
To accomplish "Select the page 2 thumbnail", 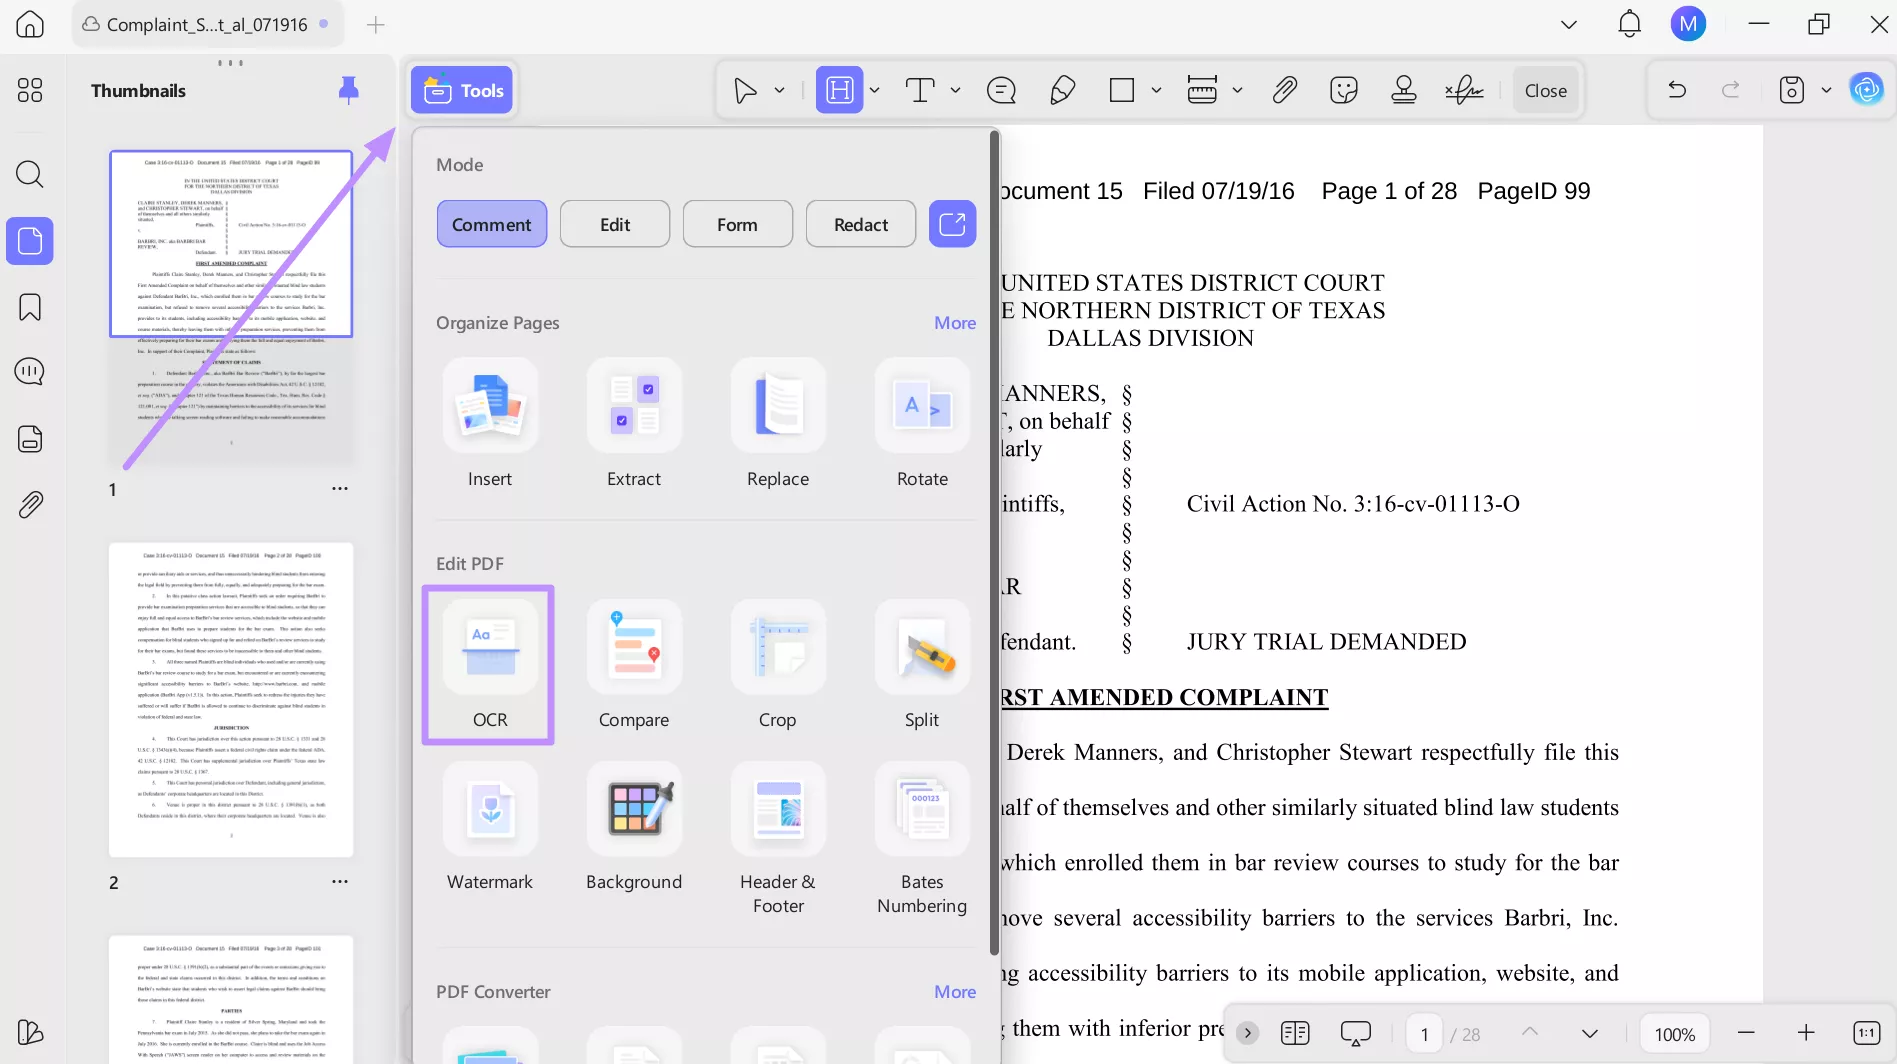I will click(230, 698).
